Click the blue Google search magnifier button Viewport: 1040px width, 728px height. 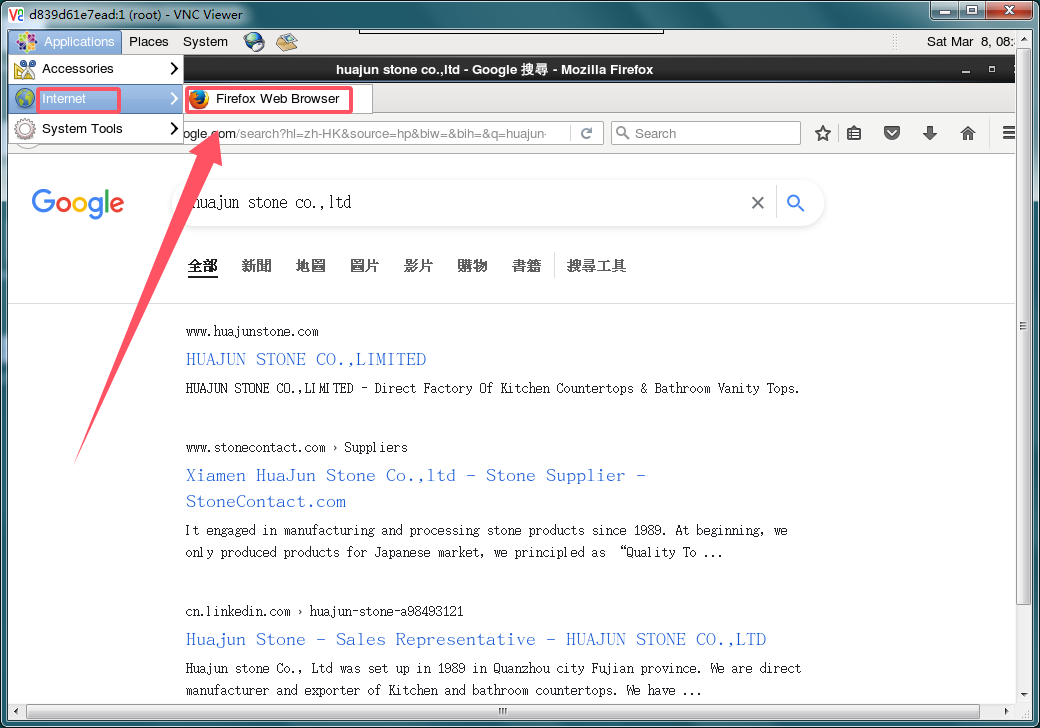pyautogui.click(x=795, y=203)
